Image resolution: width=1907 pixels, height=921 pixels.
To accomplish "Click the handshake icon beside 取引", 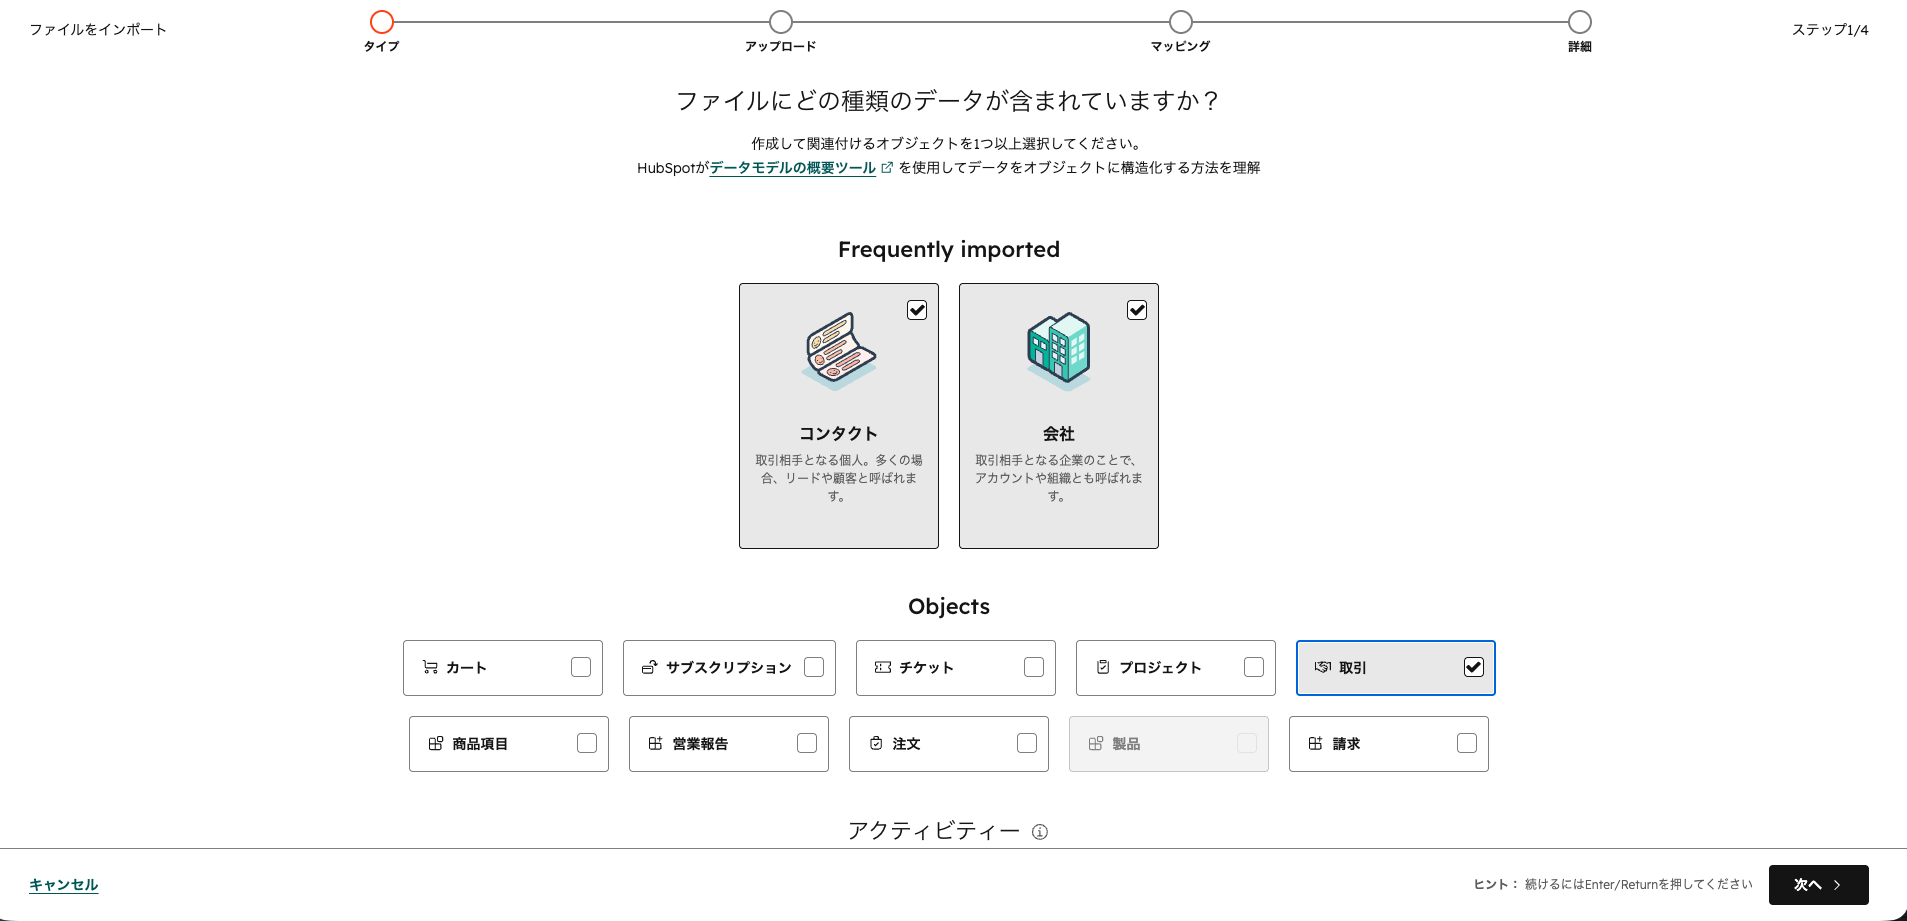I will point(1323,667).
